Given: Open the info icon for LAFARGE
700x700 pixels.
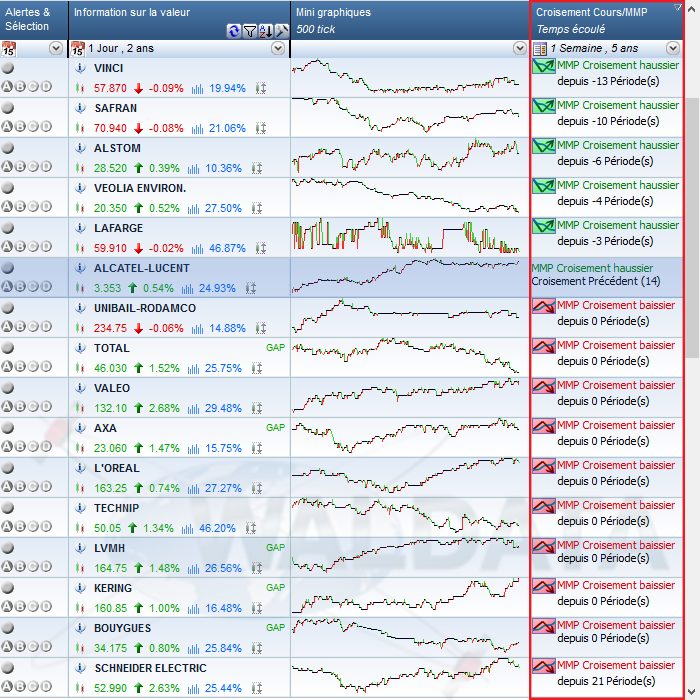Looking at the screenshot, I should pos(80,228).
